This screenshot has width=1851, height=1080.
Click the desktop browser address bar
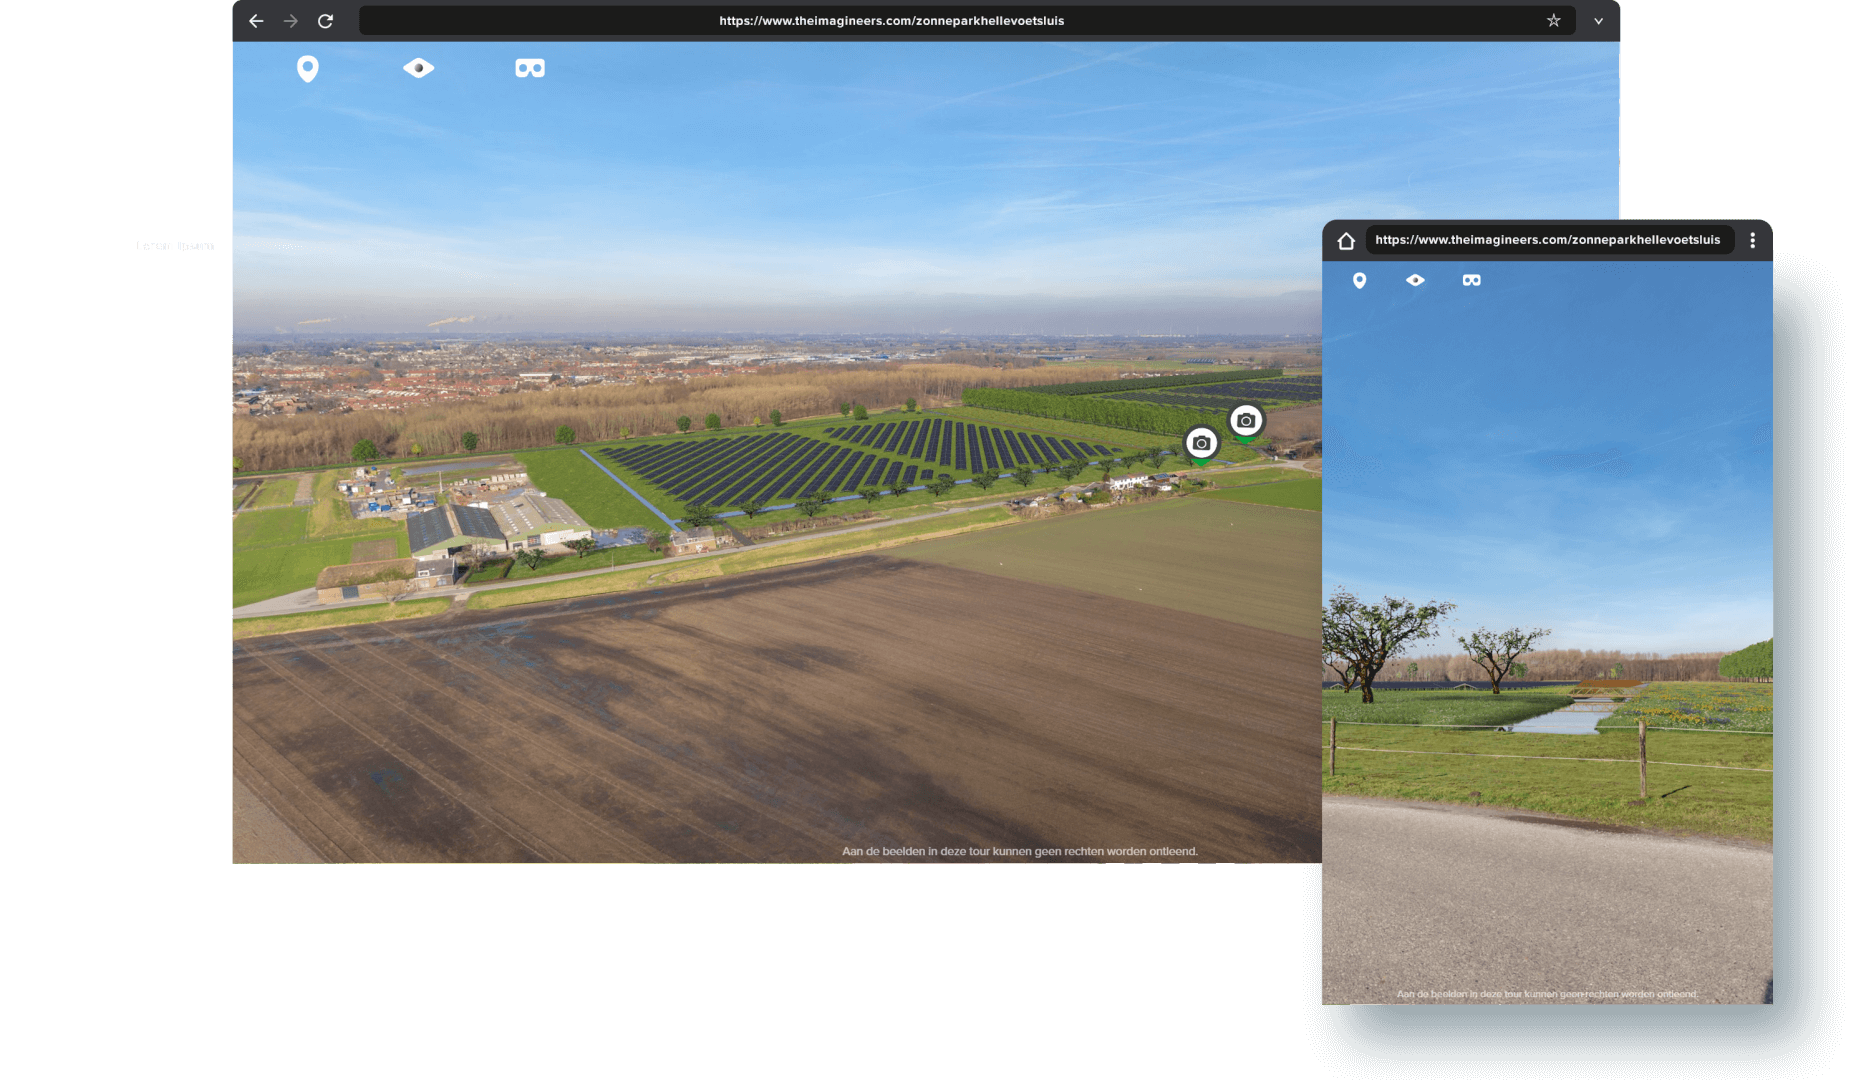tap(890, 21)
